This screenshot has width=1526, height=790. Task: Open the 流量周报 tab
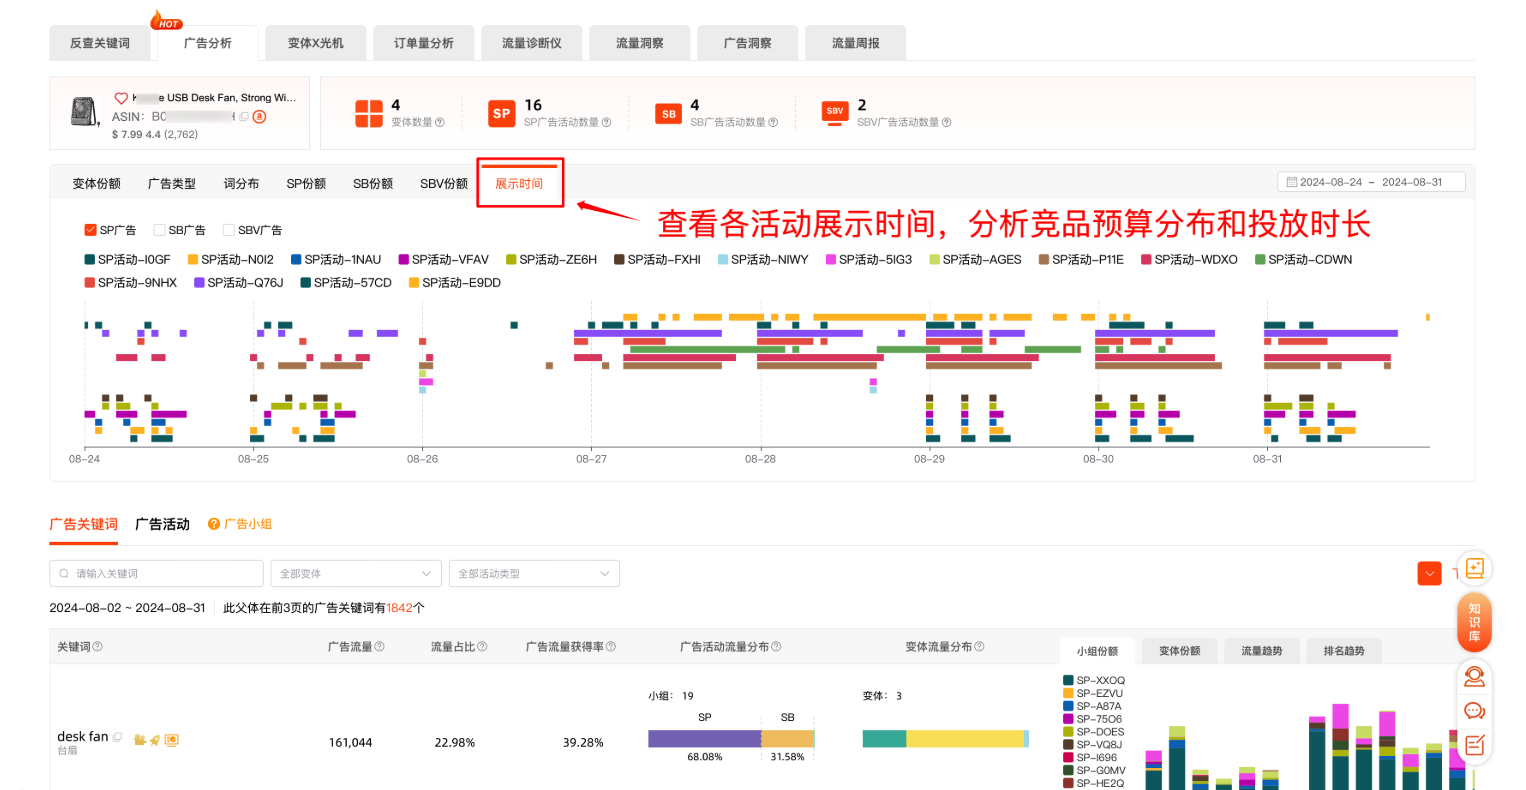(x=856, y=43)
